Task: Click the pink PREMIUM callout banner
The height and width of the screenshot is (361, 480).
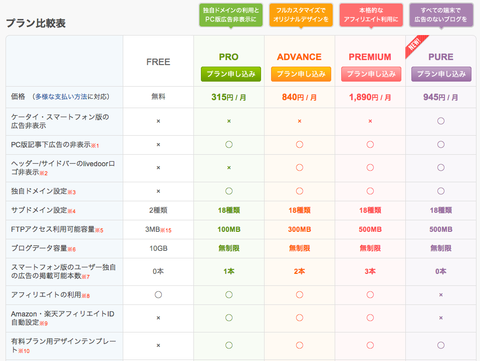Action: coord(371,15)
